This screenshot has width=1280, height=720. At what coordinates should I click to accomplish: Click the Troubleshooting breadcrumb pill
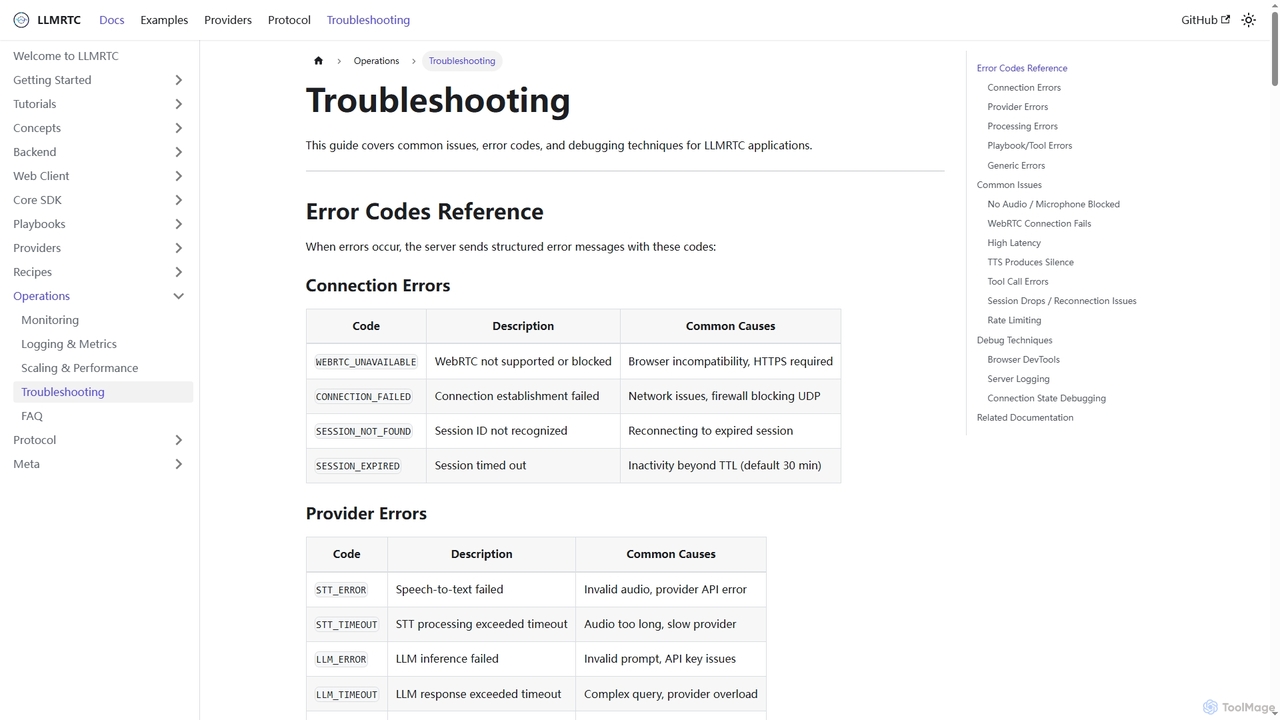click(x=462, y=61)
